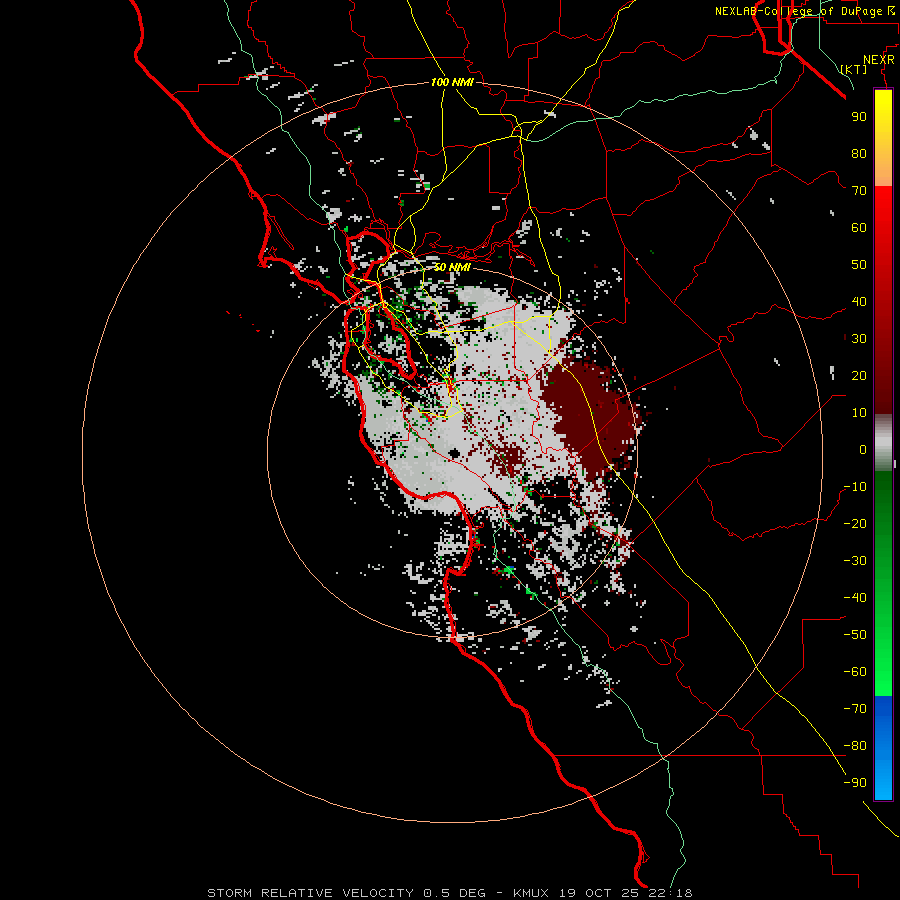The height and width of the screenshot is (900, 900).
Task: Click the "STORM RELATIVE VELOCITY 0.5 DEG" caption
Action: tap(346, 893)
